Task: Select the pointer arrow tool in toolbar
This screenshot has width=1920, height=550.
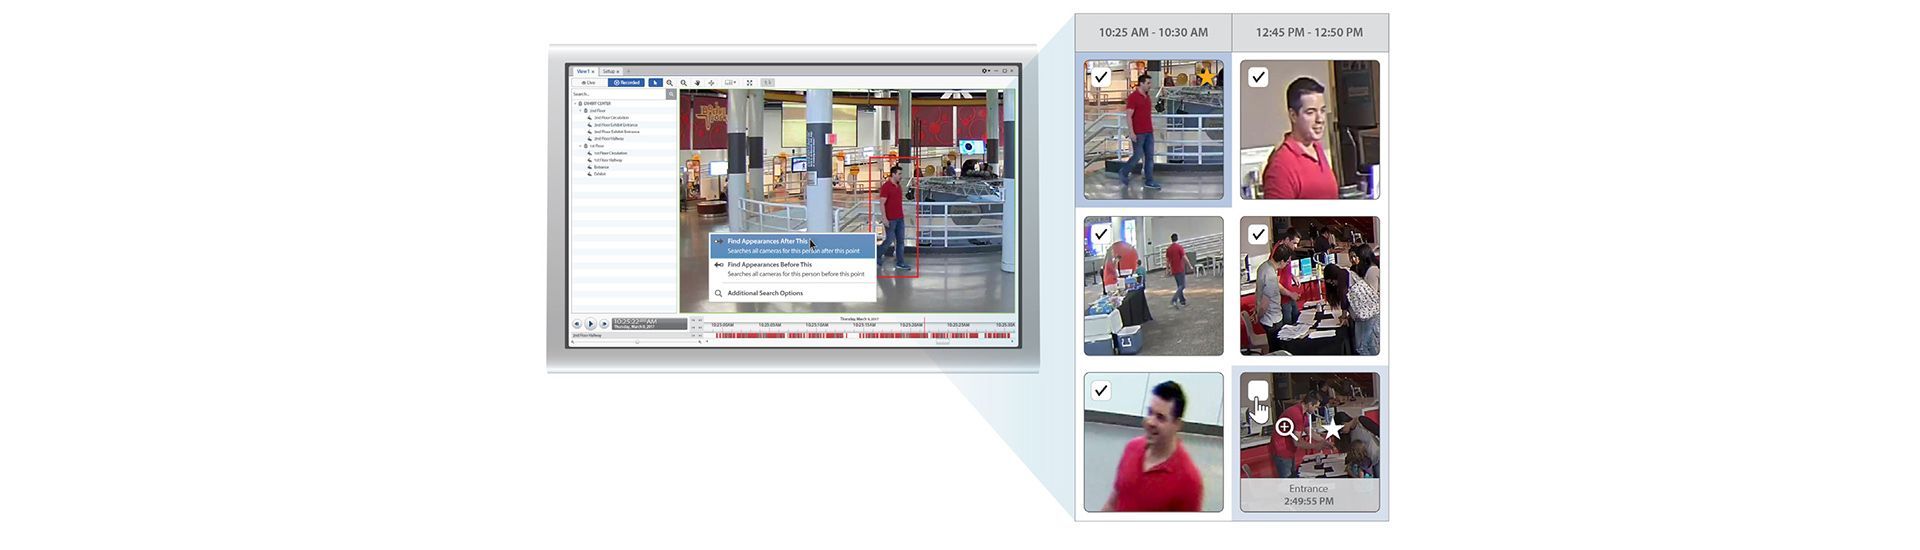Action: tap(655, 83)
